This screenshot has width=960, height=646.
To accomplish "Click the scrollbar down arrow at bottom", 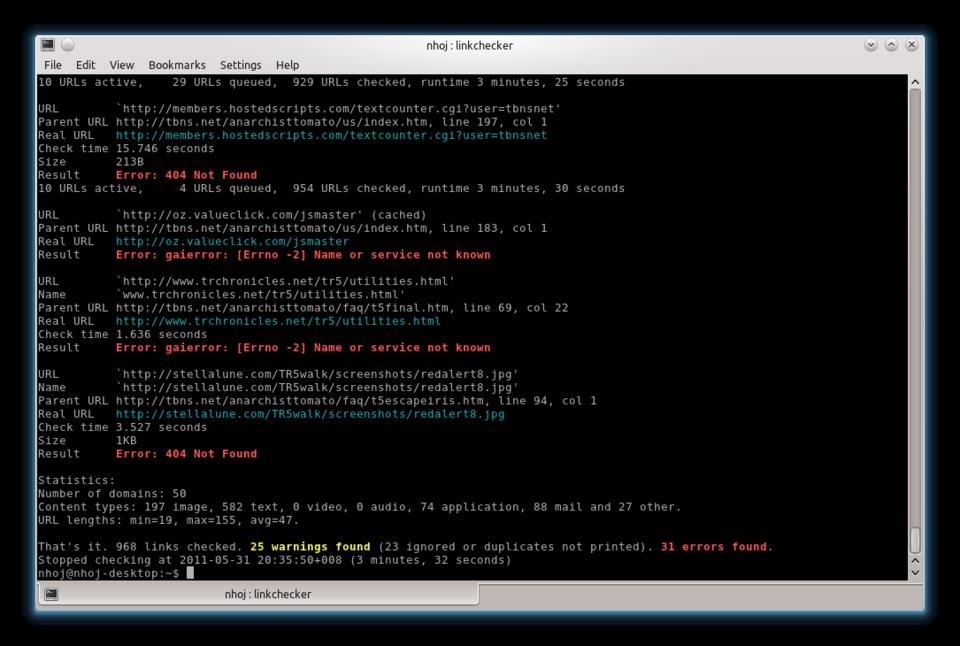I will 915,573.
